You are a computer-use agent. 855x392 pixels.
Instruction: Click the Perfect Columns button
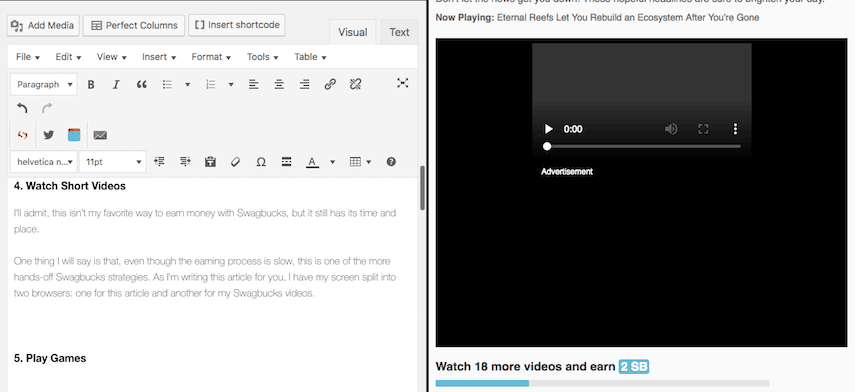click(x=134, y=26)
